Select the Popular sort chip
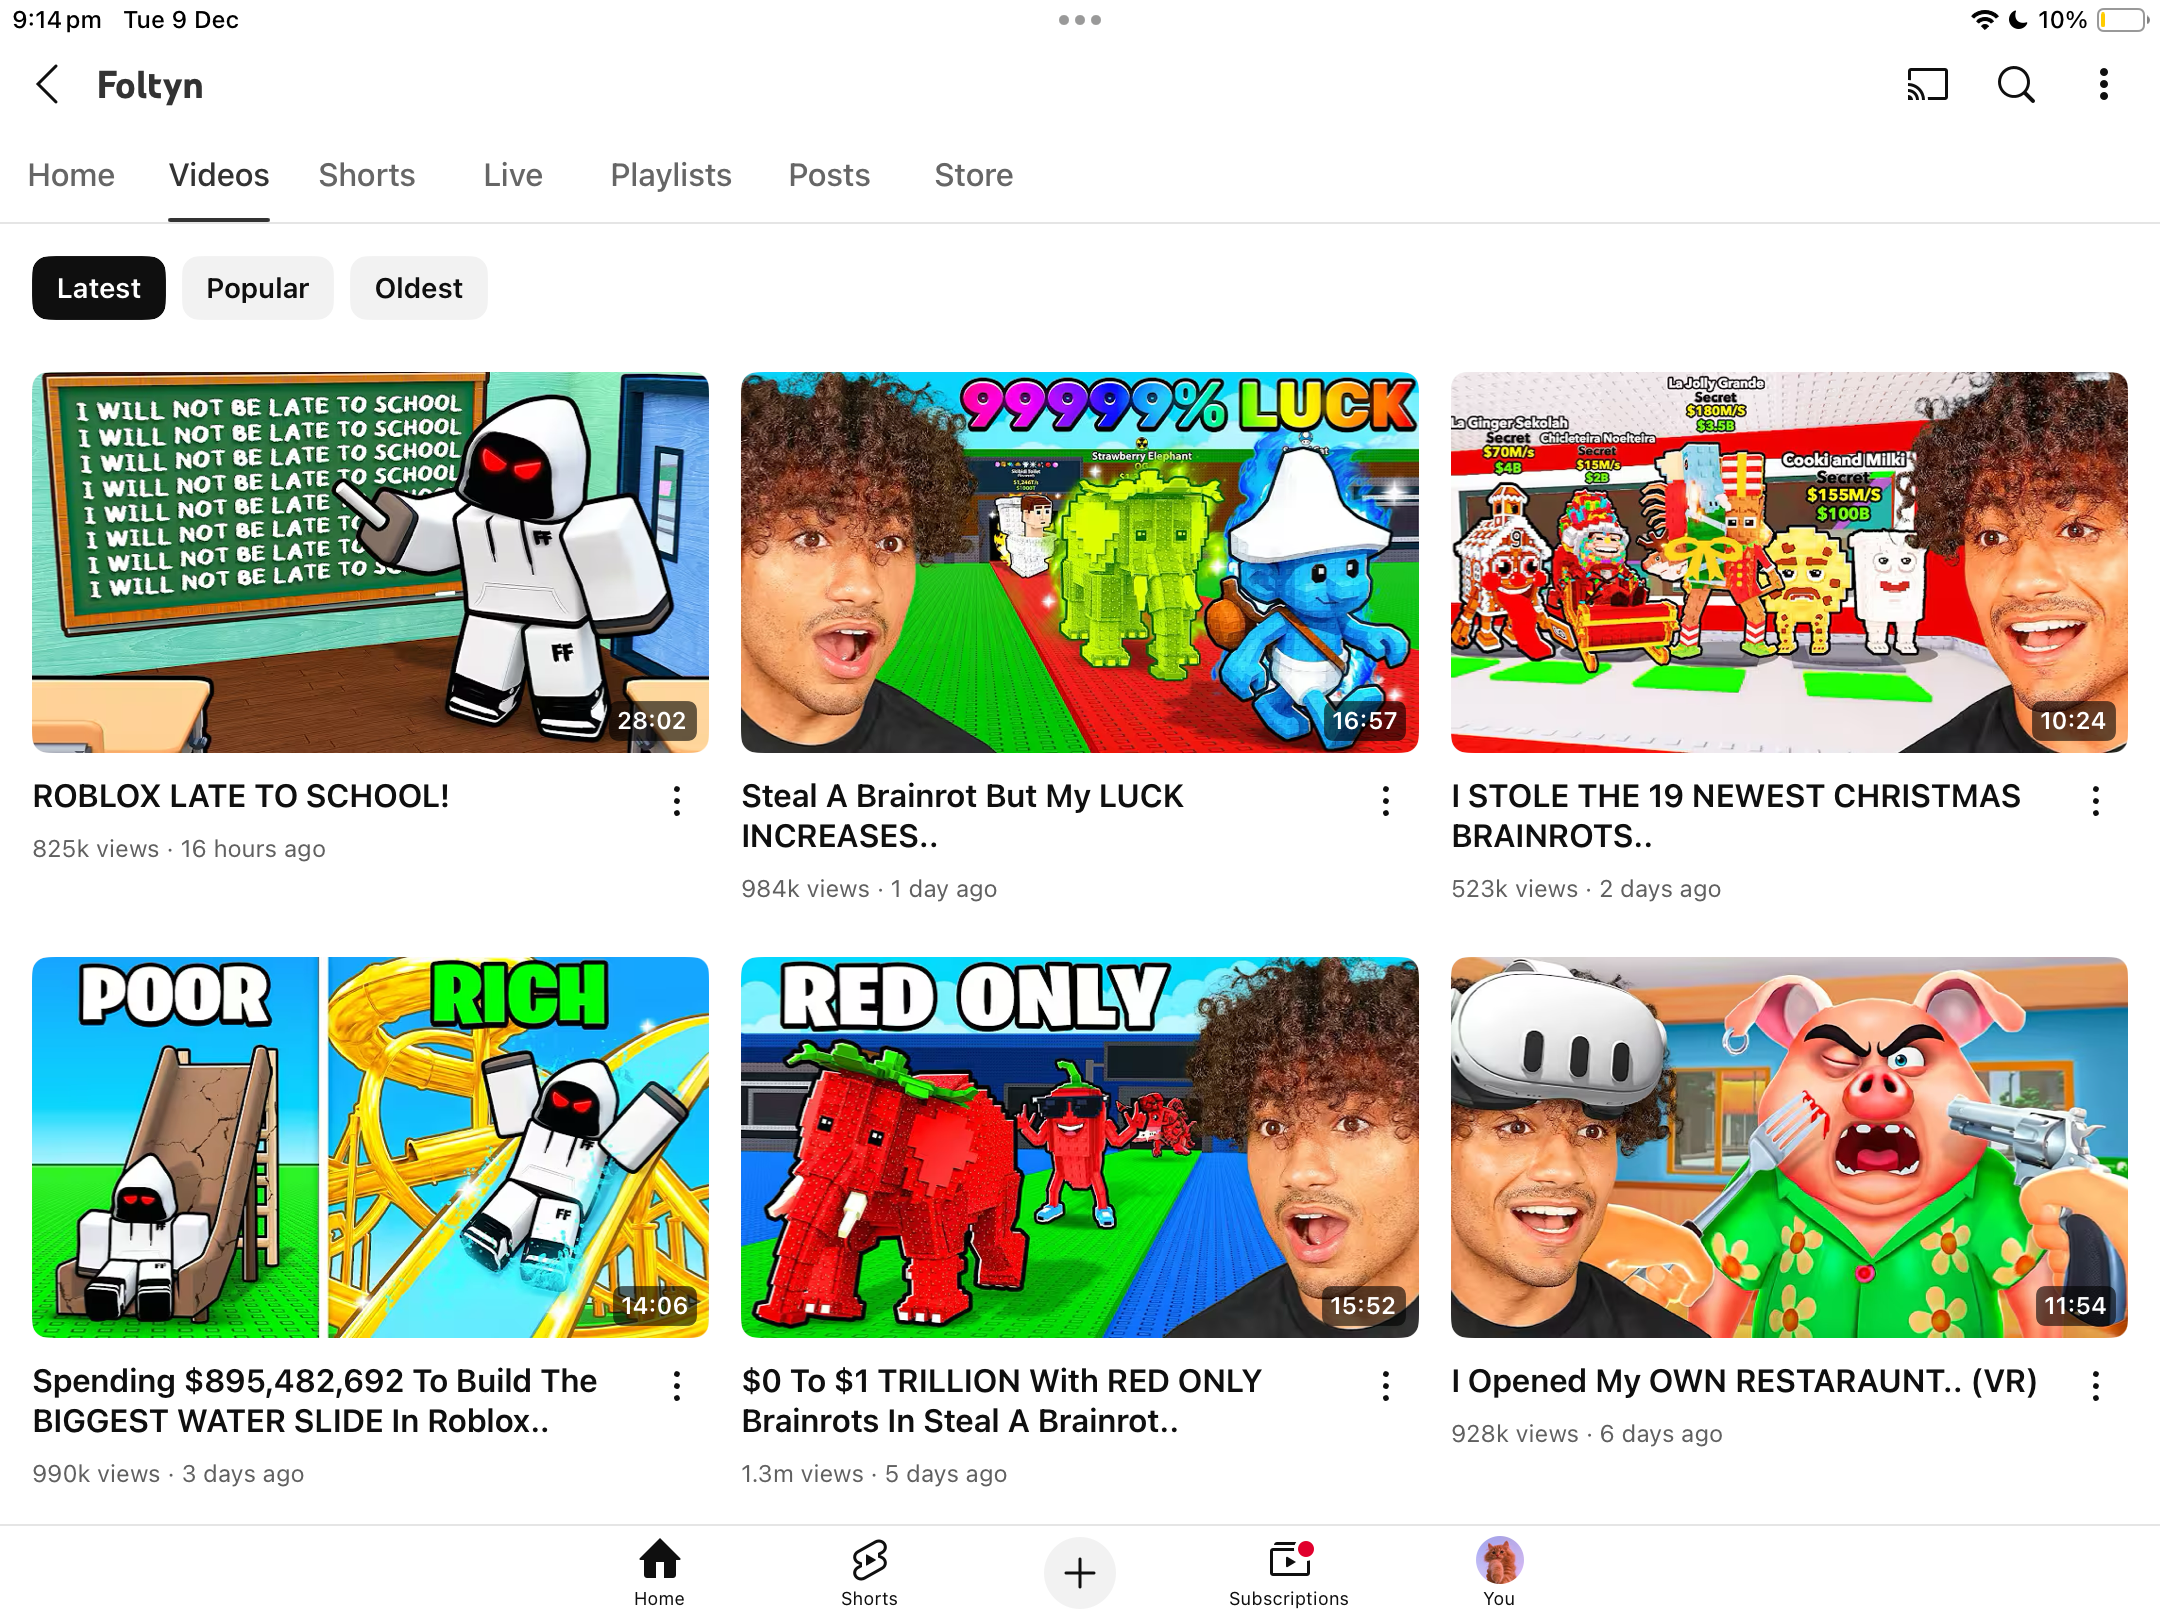Image resolution: width=2160 pixels, height=1620 pixels. pyautogui.click(x=257, y=288)
